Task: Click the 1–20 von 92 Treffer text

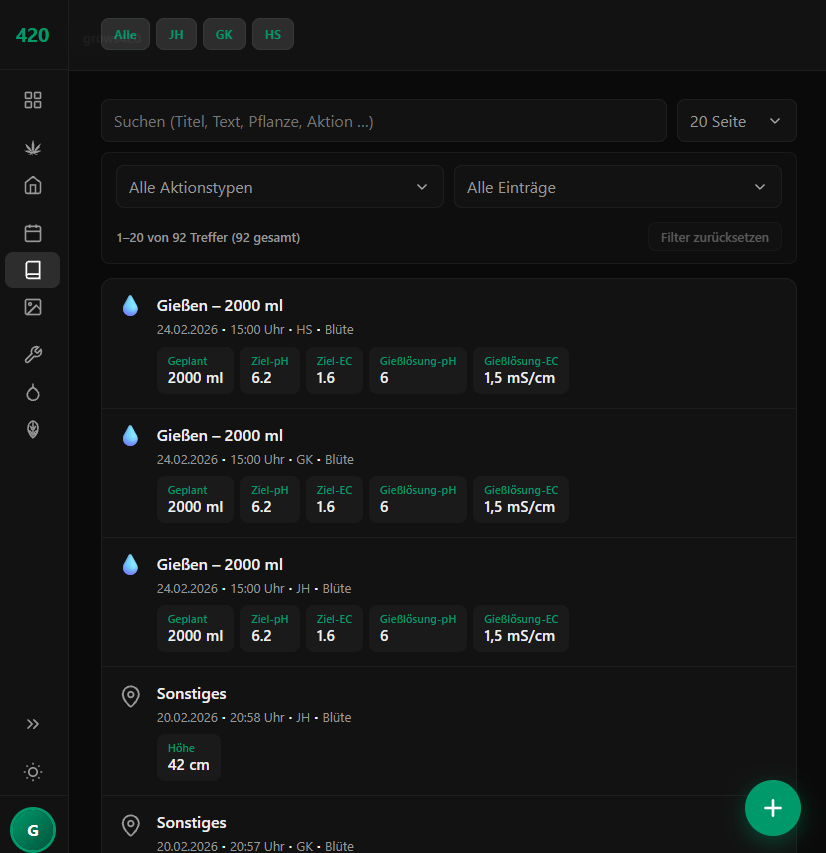Action: (x=208, y=238)
